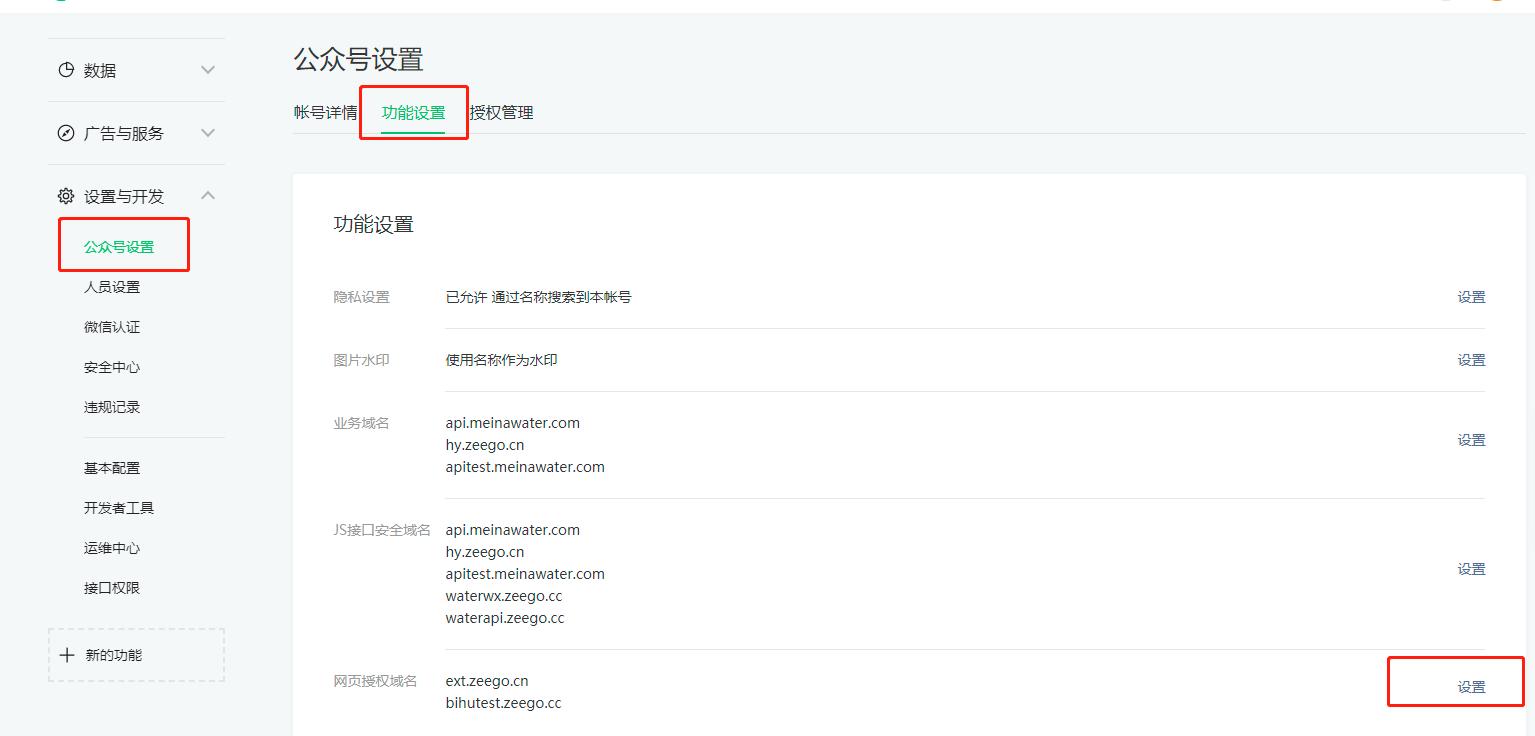
Task: Click 设置 link in the 隐私设置 row
Action: 1471,297
